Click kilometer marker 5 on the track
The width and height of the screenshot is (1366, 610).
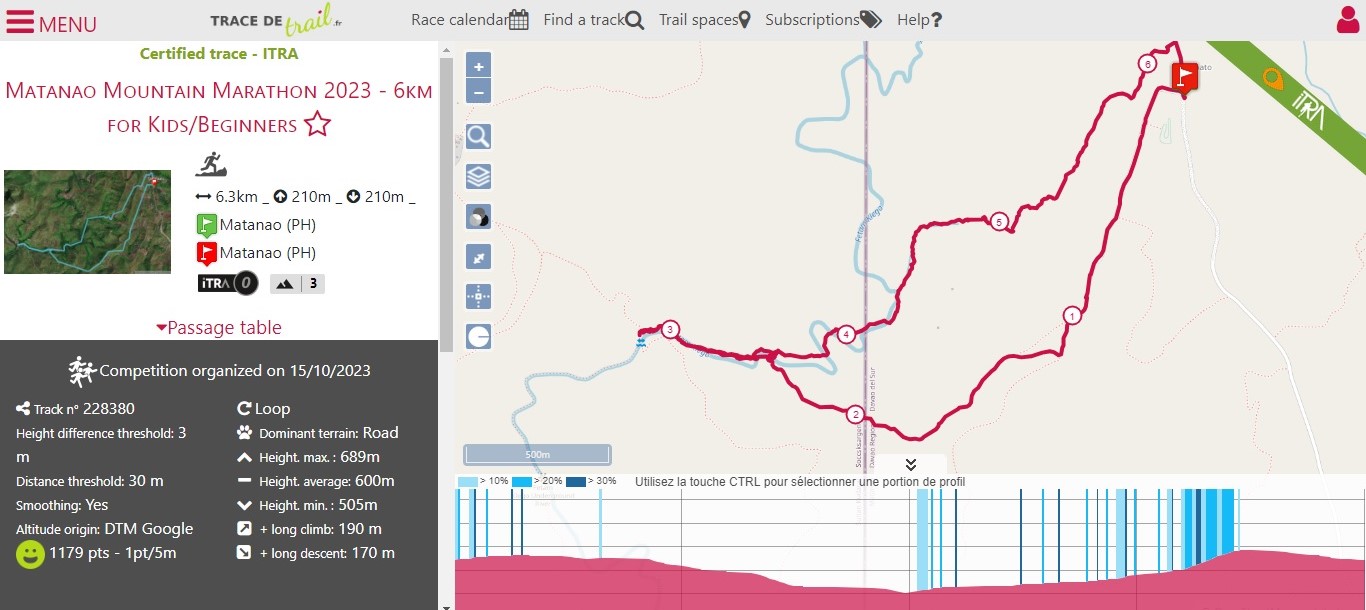click(998, 222)
